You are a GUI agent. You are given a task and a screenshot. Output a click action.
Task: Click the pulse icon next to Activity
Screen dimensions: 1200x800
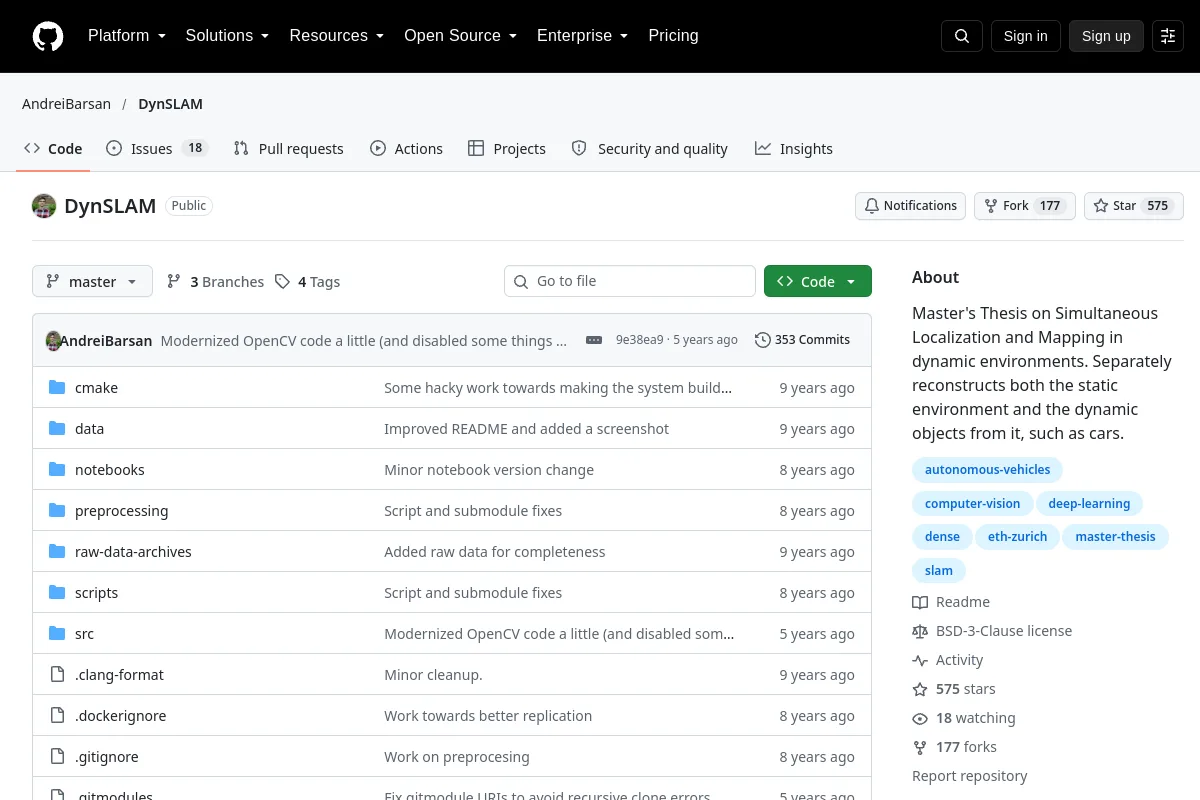[x=920, y=660]
